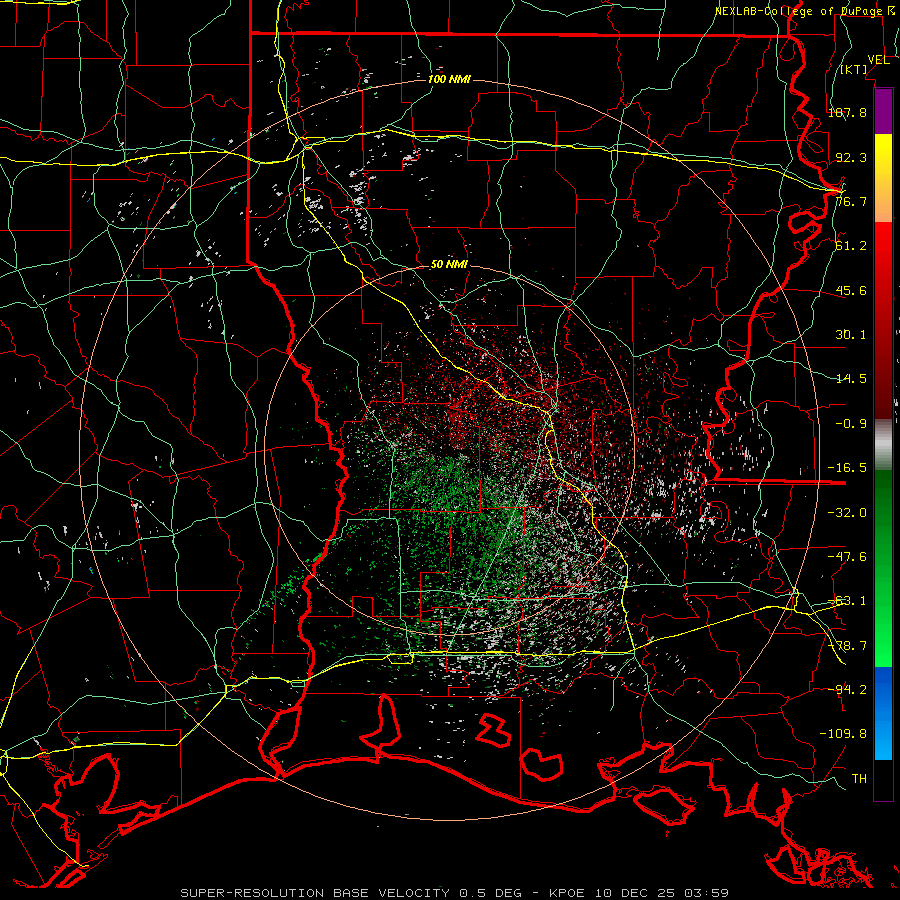Click the [KT] units label
The width and height of the screenshot is (900, 900).
(854, 69)
